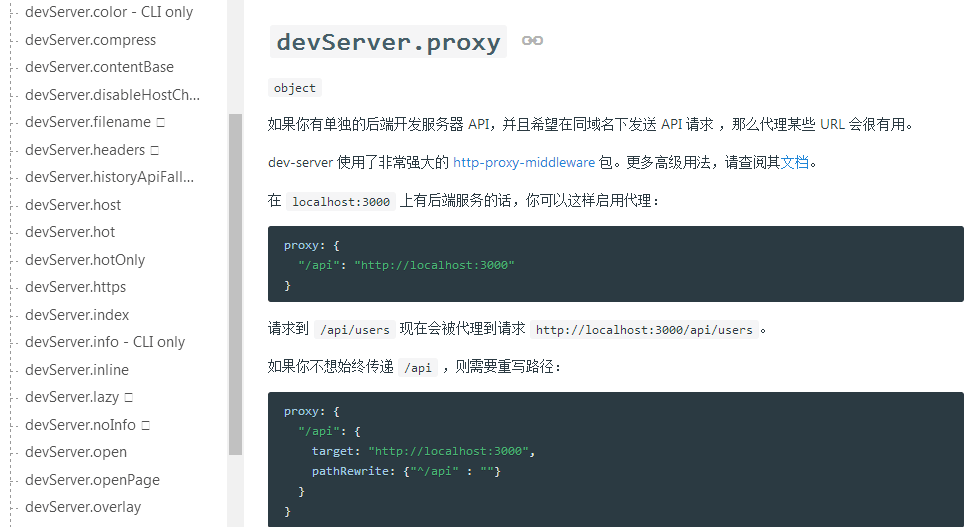Viewport: 968px width, 527px height.
Task: Click the anchor link icon beside devServer.proxy heading
Action: click(532, 41)
